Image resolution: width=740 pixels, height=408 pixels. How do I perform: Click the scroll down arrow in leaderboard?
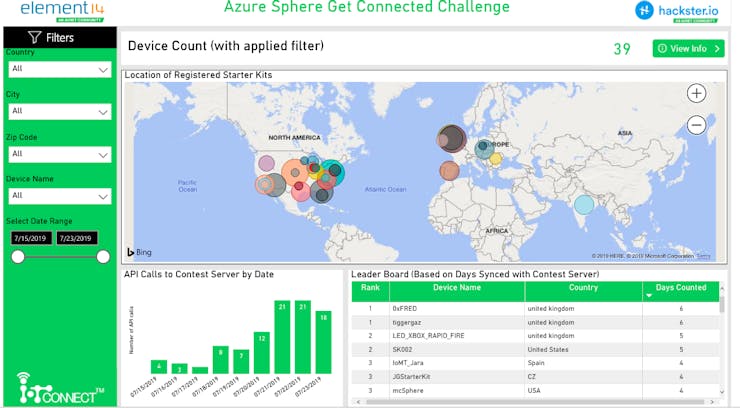coord(722,391)
